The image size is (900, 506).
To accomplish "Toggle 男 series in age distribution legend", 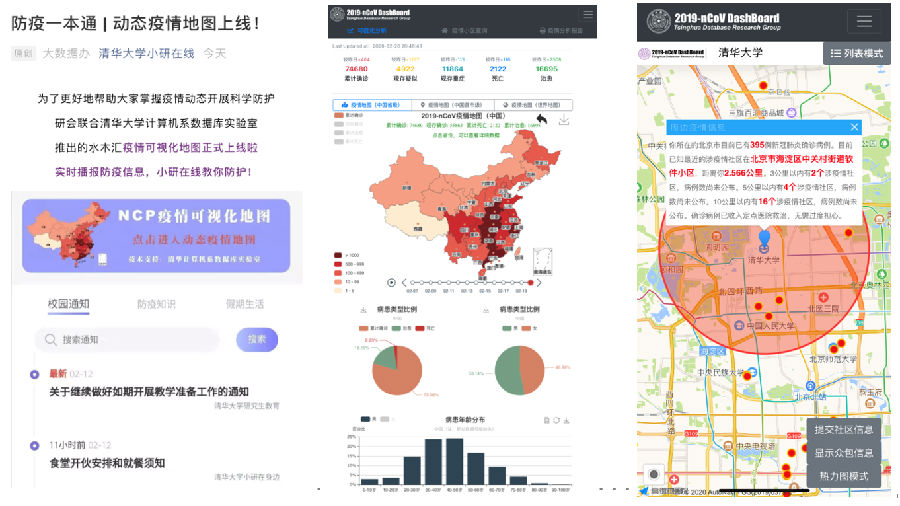I will 368,419.
